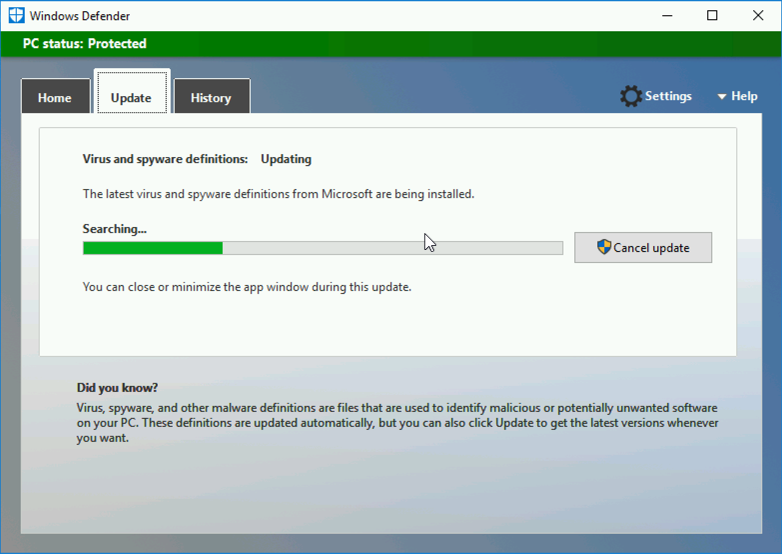Viewport: 782px width, 554px height.
Task: Switch to the Home tab
Action: point(55,96)
